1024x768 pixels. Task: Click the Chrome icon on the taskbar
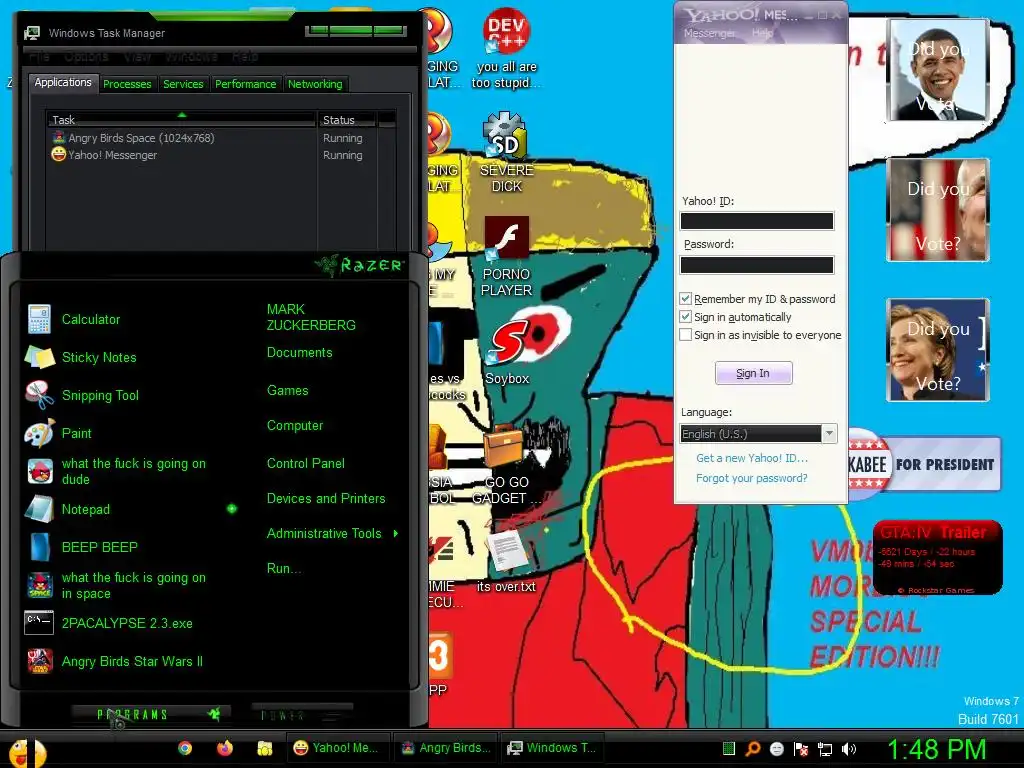coord(185,748)
